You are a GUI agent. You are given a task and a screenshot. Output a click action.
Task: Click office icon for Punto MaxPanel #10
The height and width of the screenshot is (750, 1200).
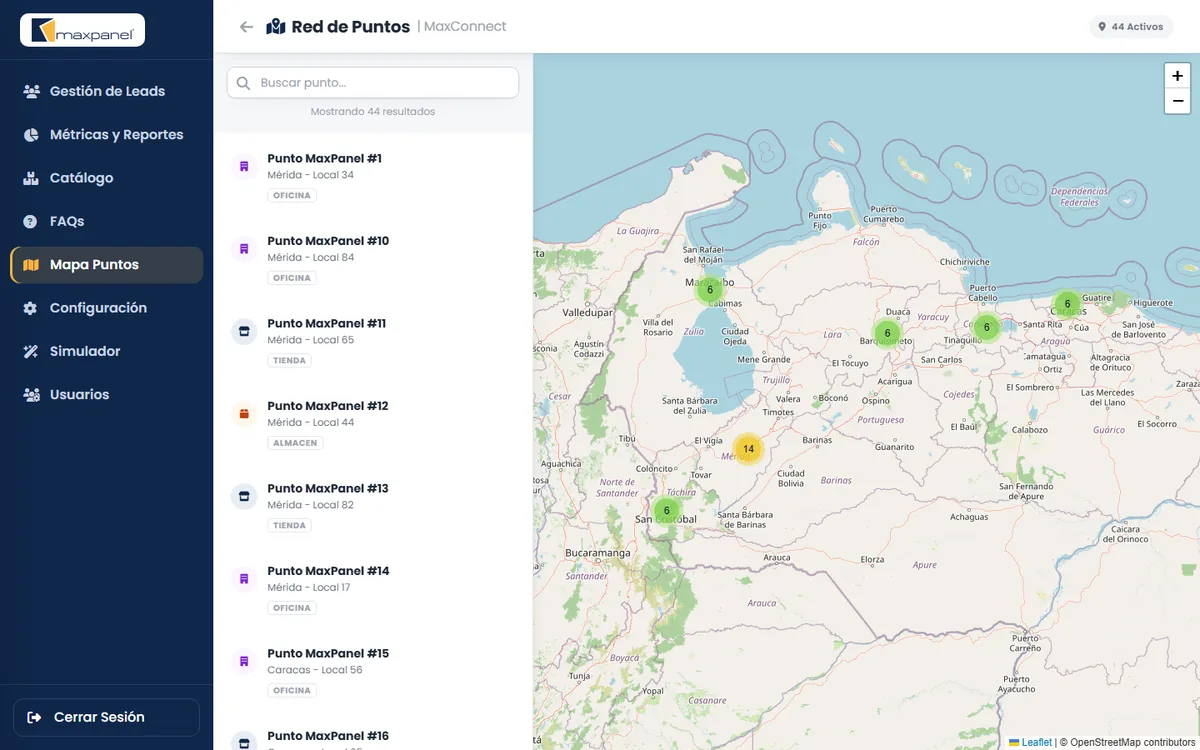coord(244,248)
